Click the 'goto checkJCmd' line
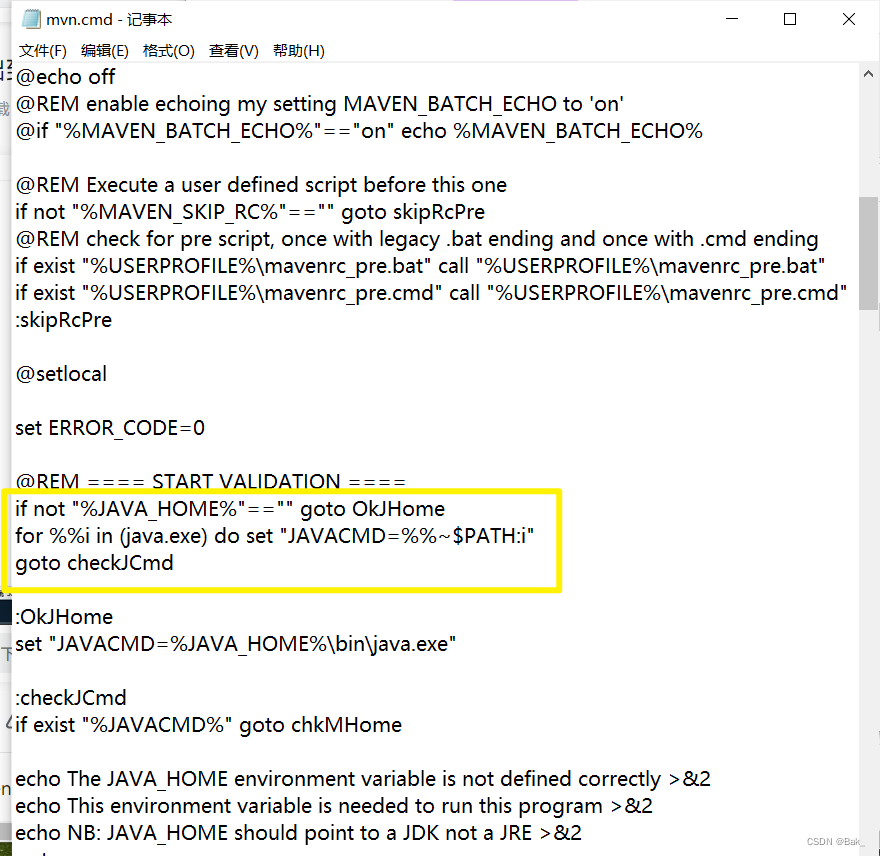 (x=94, y=563)
